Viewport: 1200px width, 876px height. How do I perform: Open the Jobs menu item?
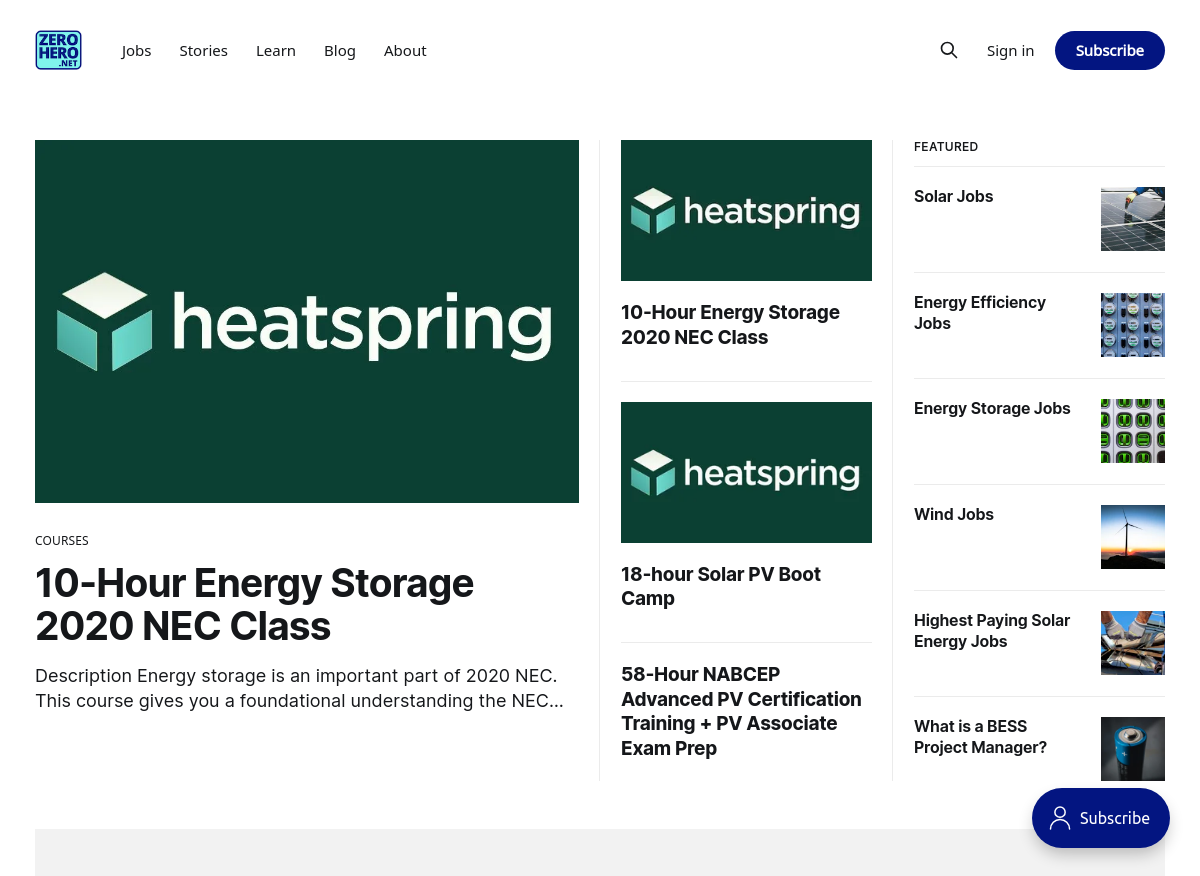coord(136,50)
